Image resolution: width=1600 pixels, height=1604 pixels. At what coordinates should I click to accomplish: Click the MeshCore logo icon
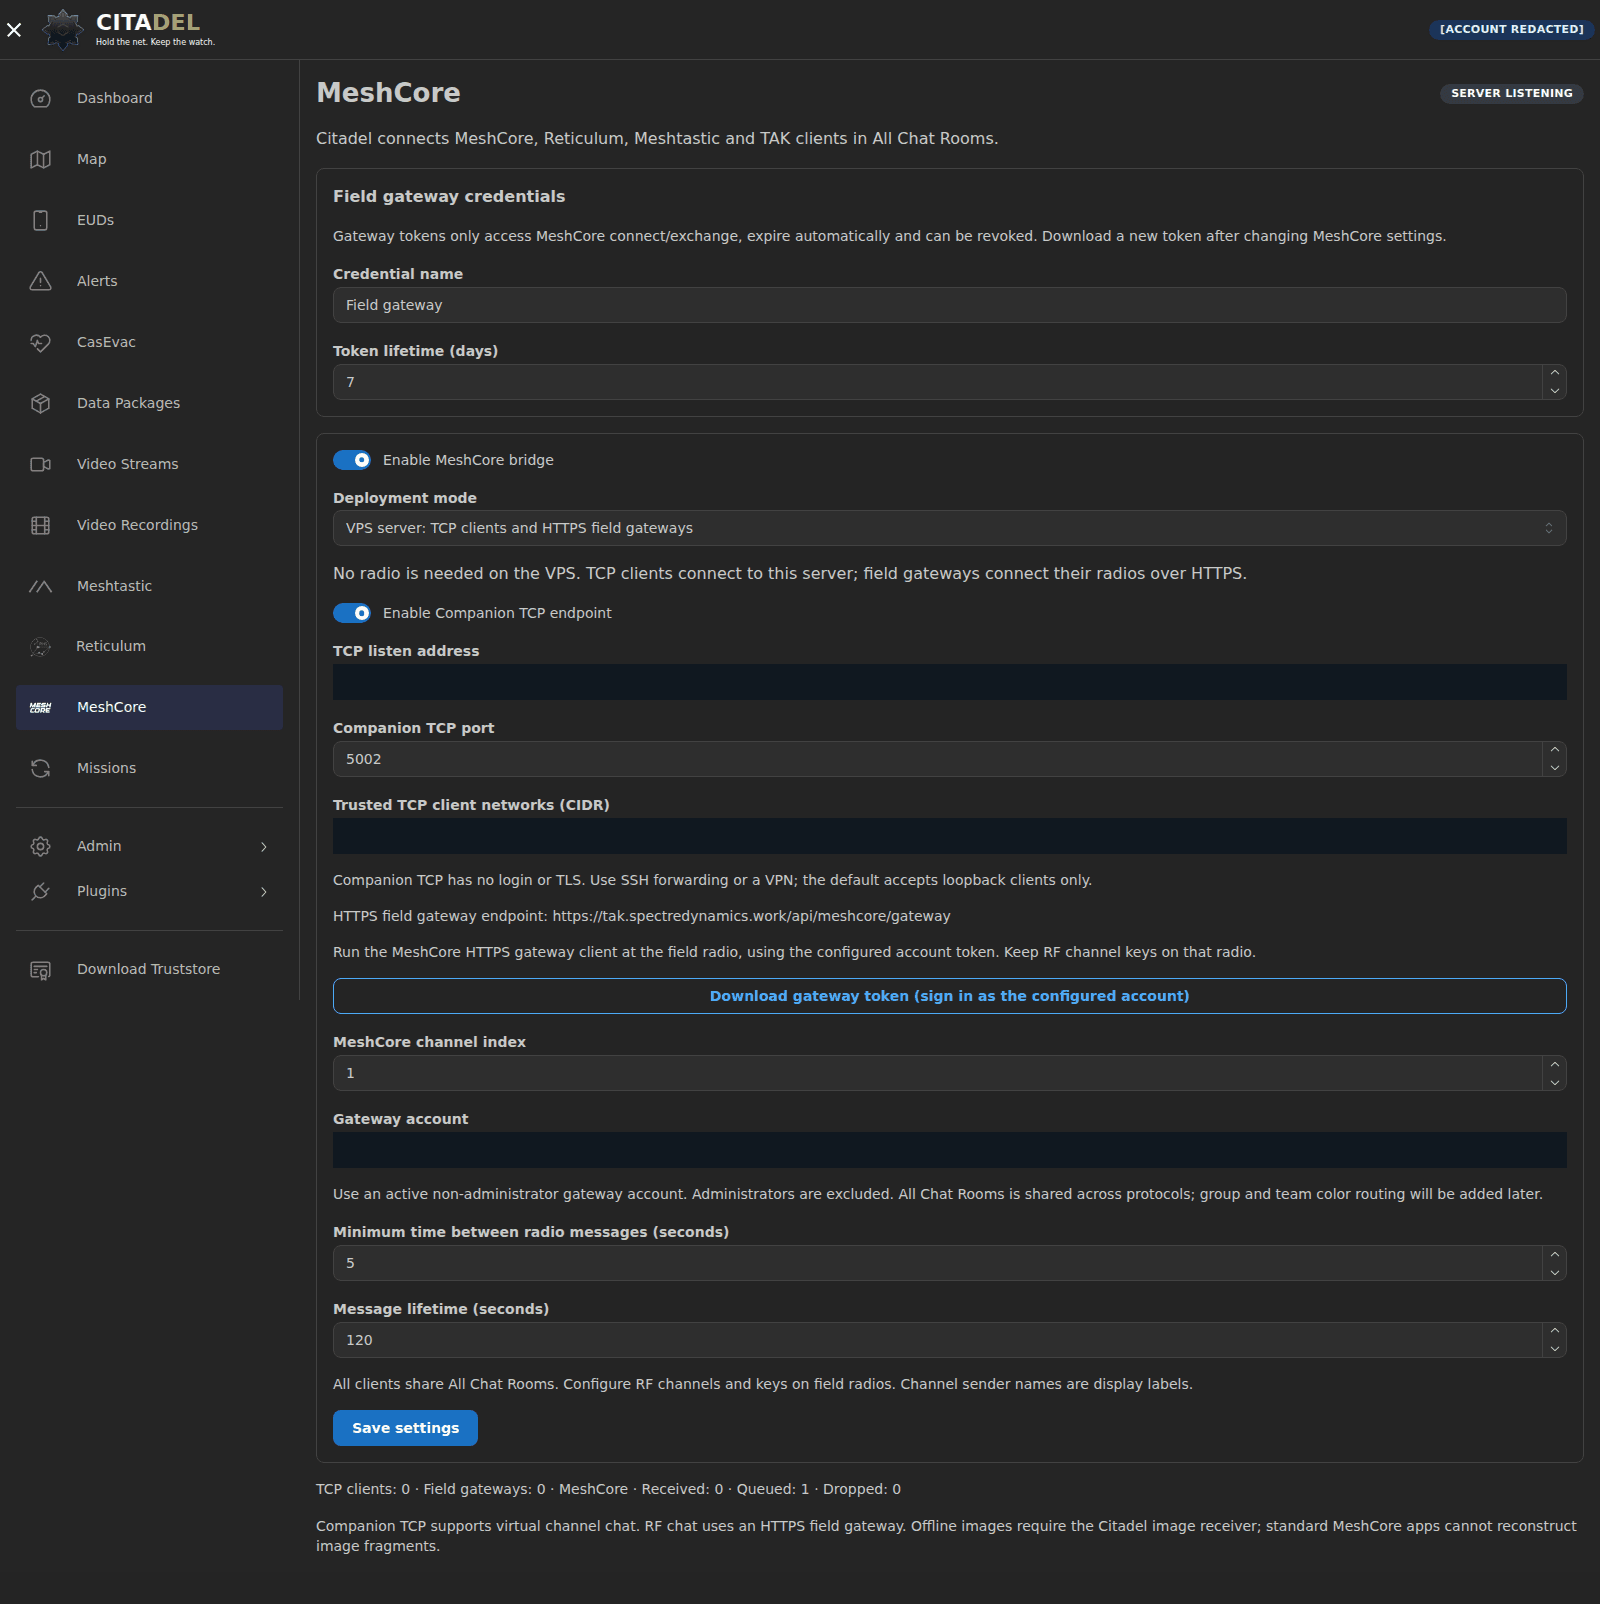(40, 707)
